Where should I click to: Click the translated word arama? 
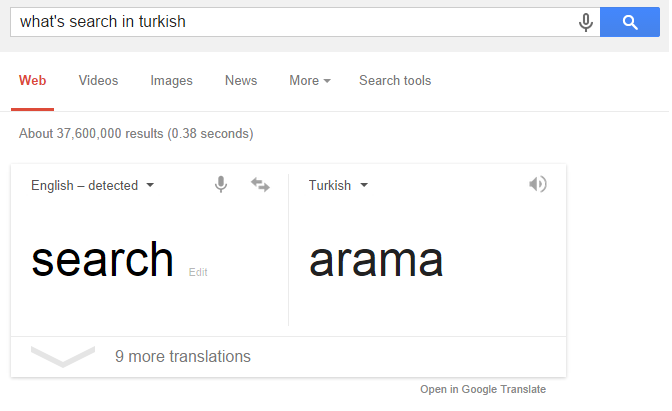point(376,261)
